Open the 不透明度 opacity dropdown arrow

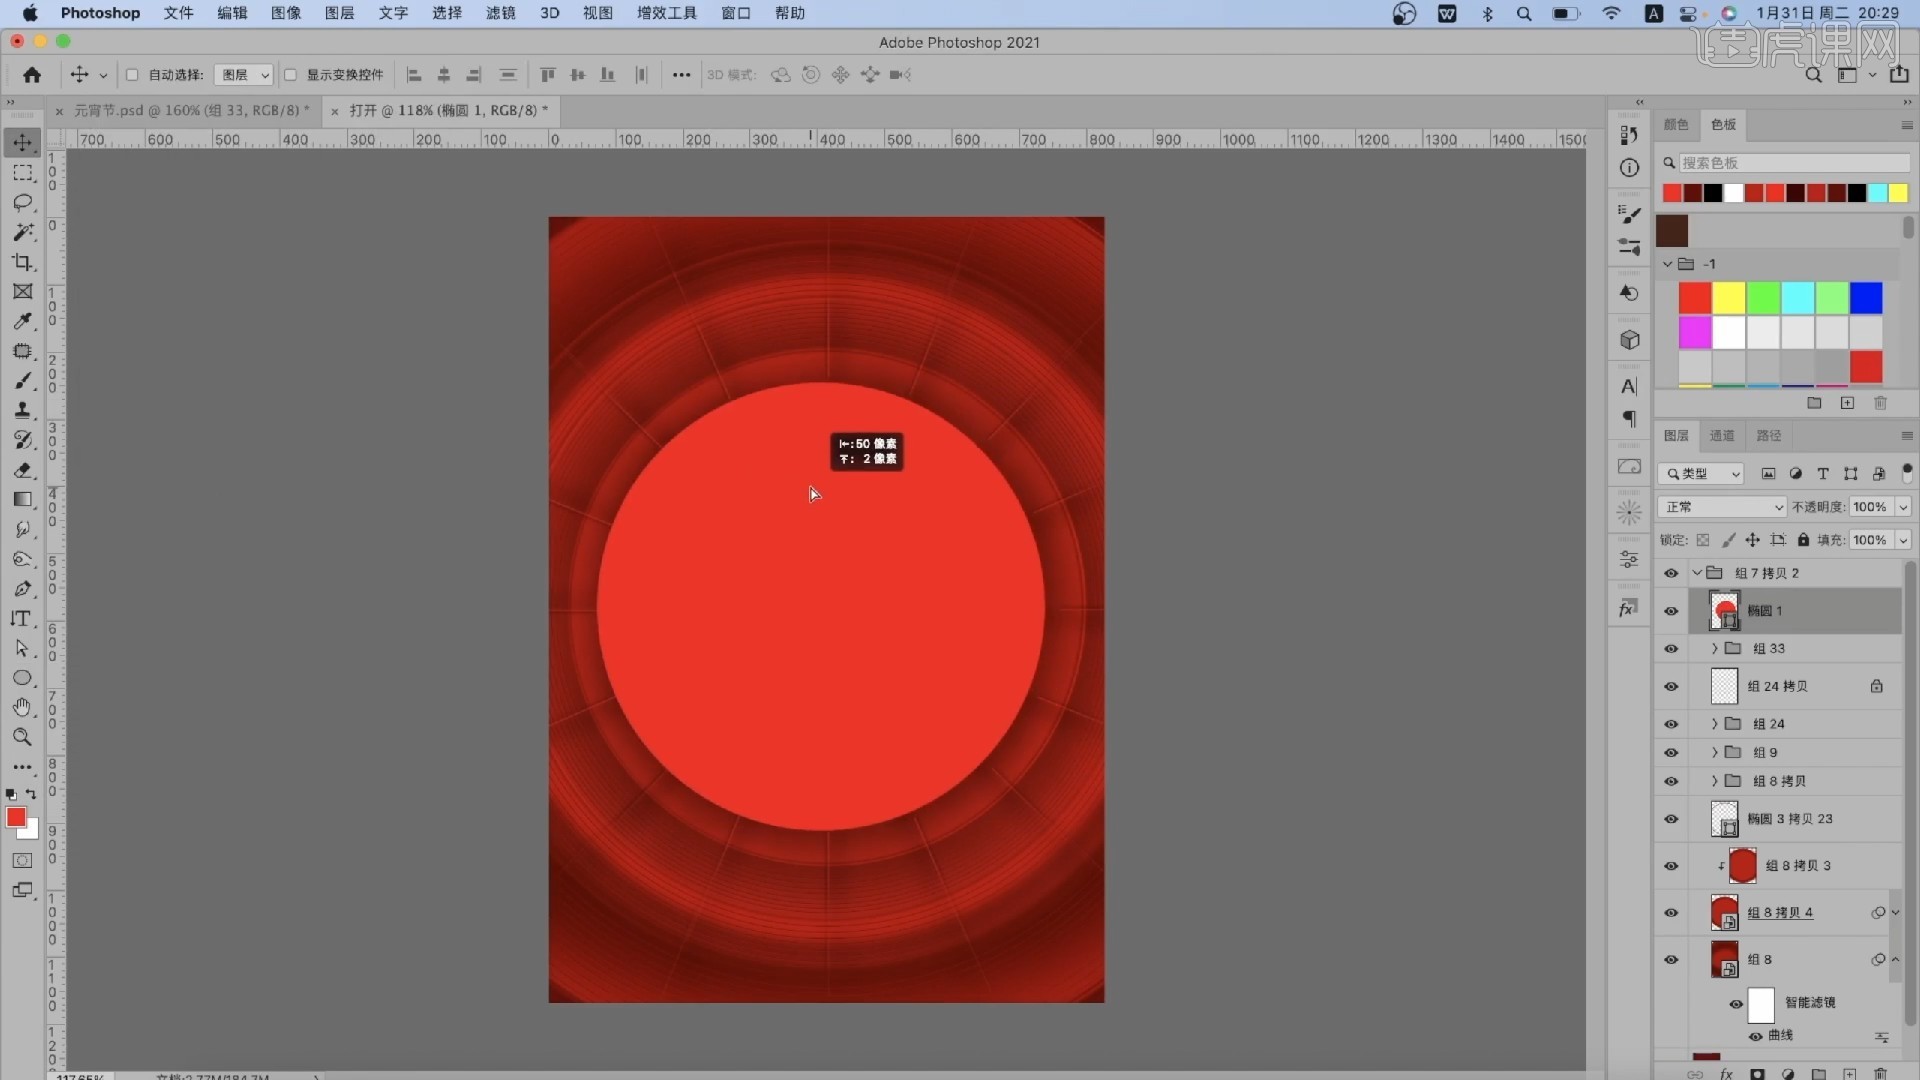coord(1903,507)
